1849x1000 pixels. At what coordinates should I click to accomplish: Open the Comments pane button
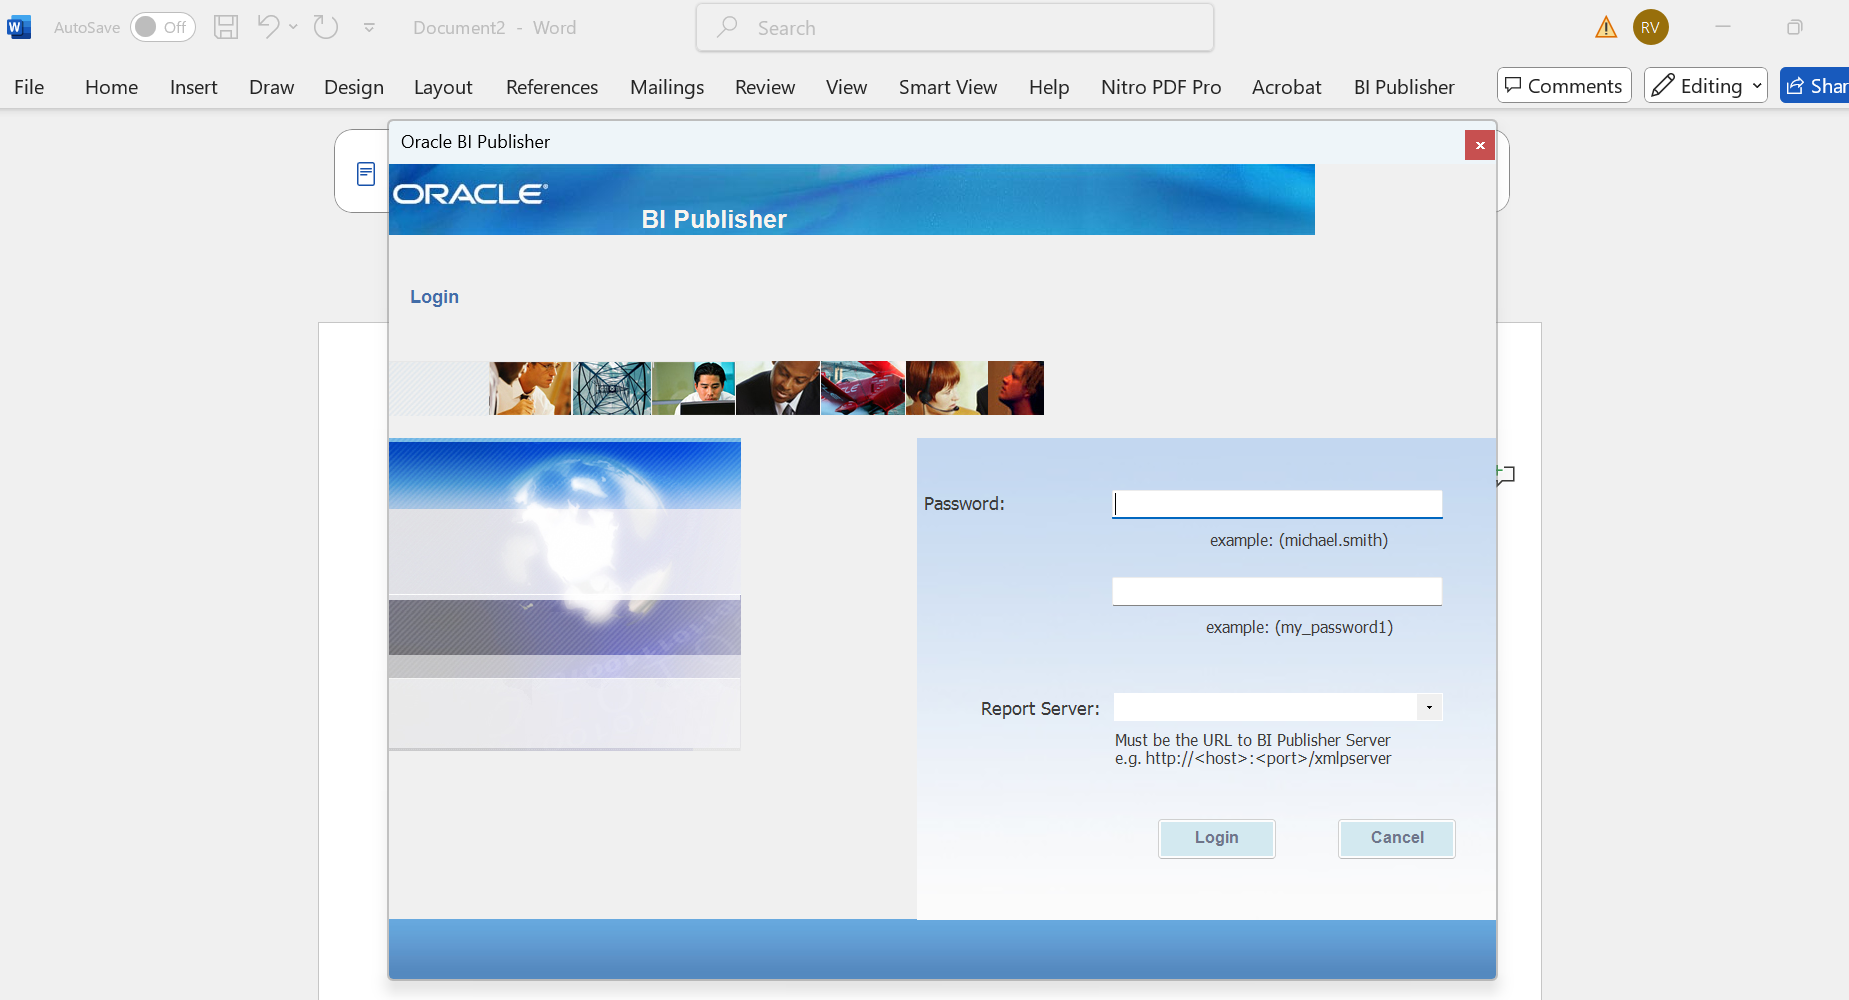1564,86
